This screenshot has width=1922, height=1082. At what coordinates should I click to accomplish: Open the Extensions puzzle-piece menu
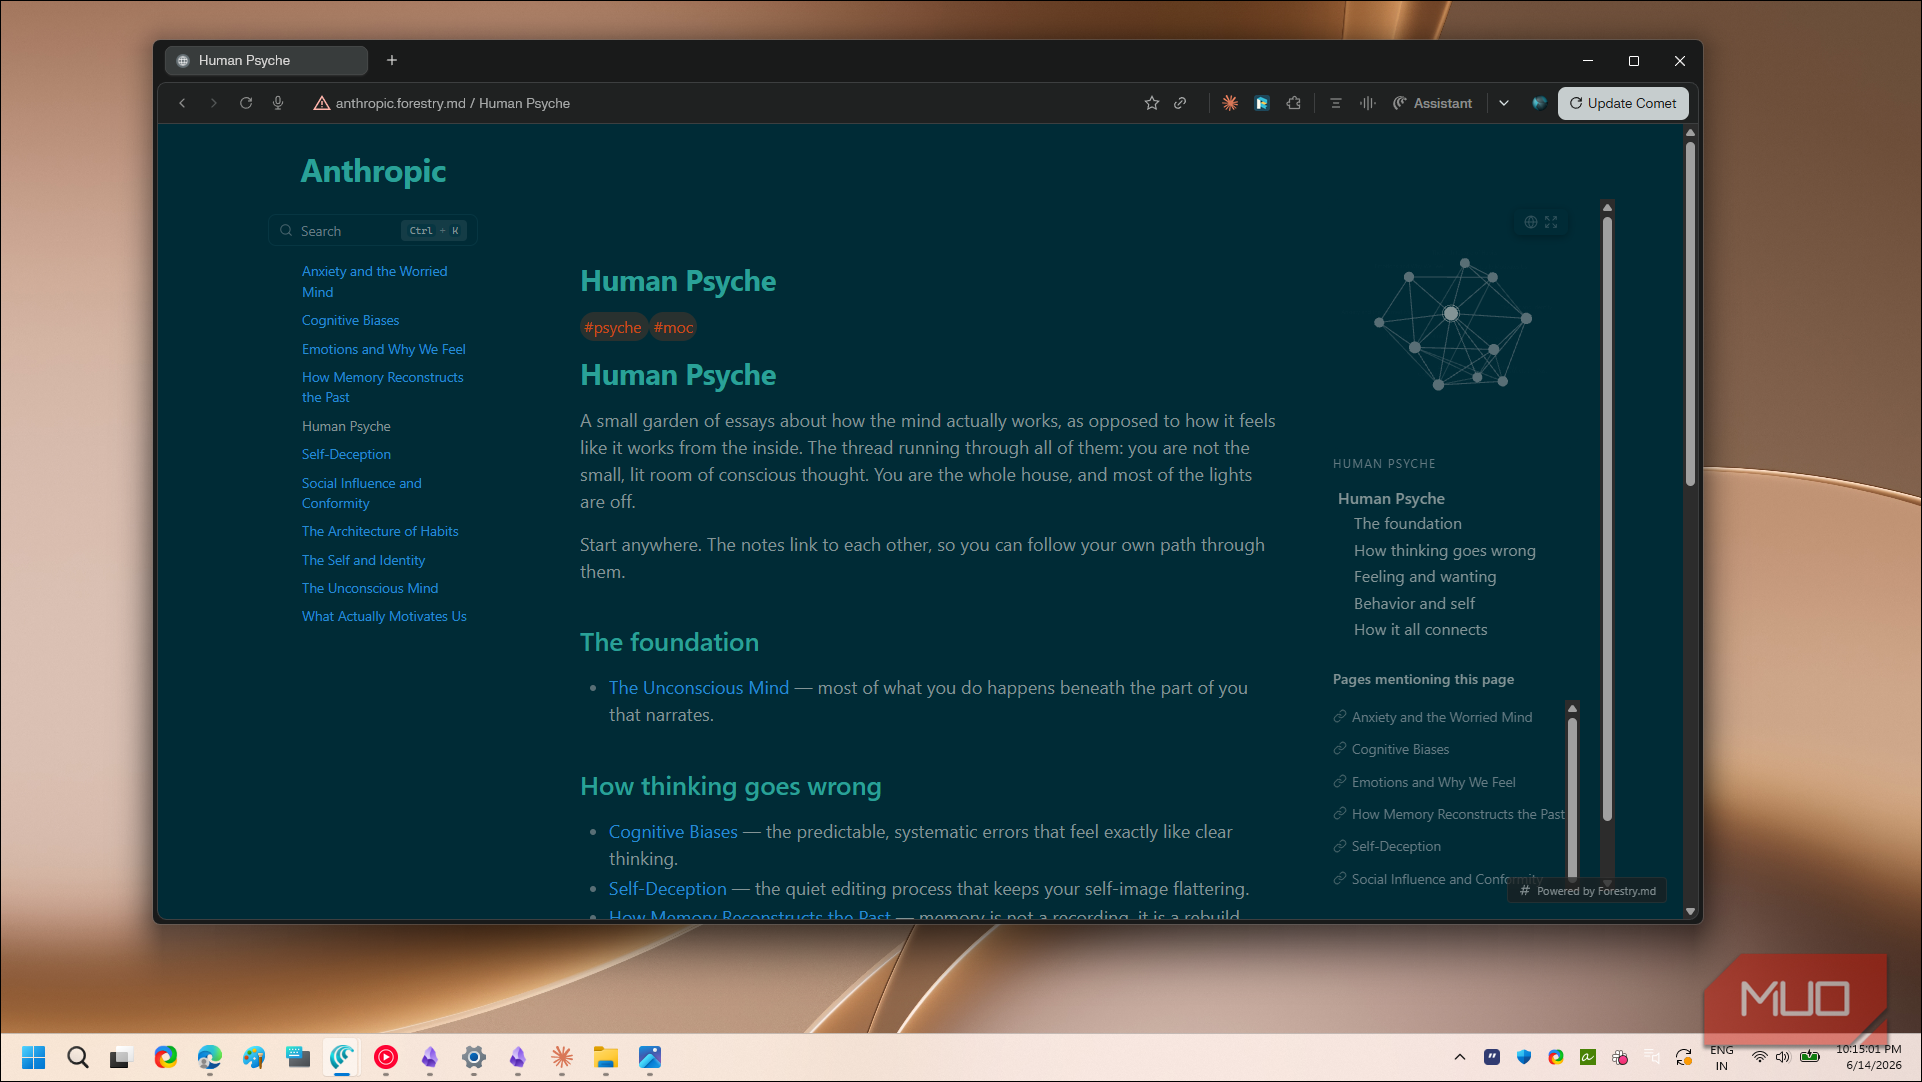(x=1294, y=103)
